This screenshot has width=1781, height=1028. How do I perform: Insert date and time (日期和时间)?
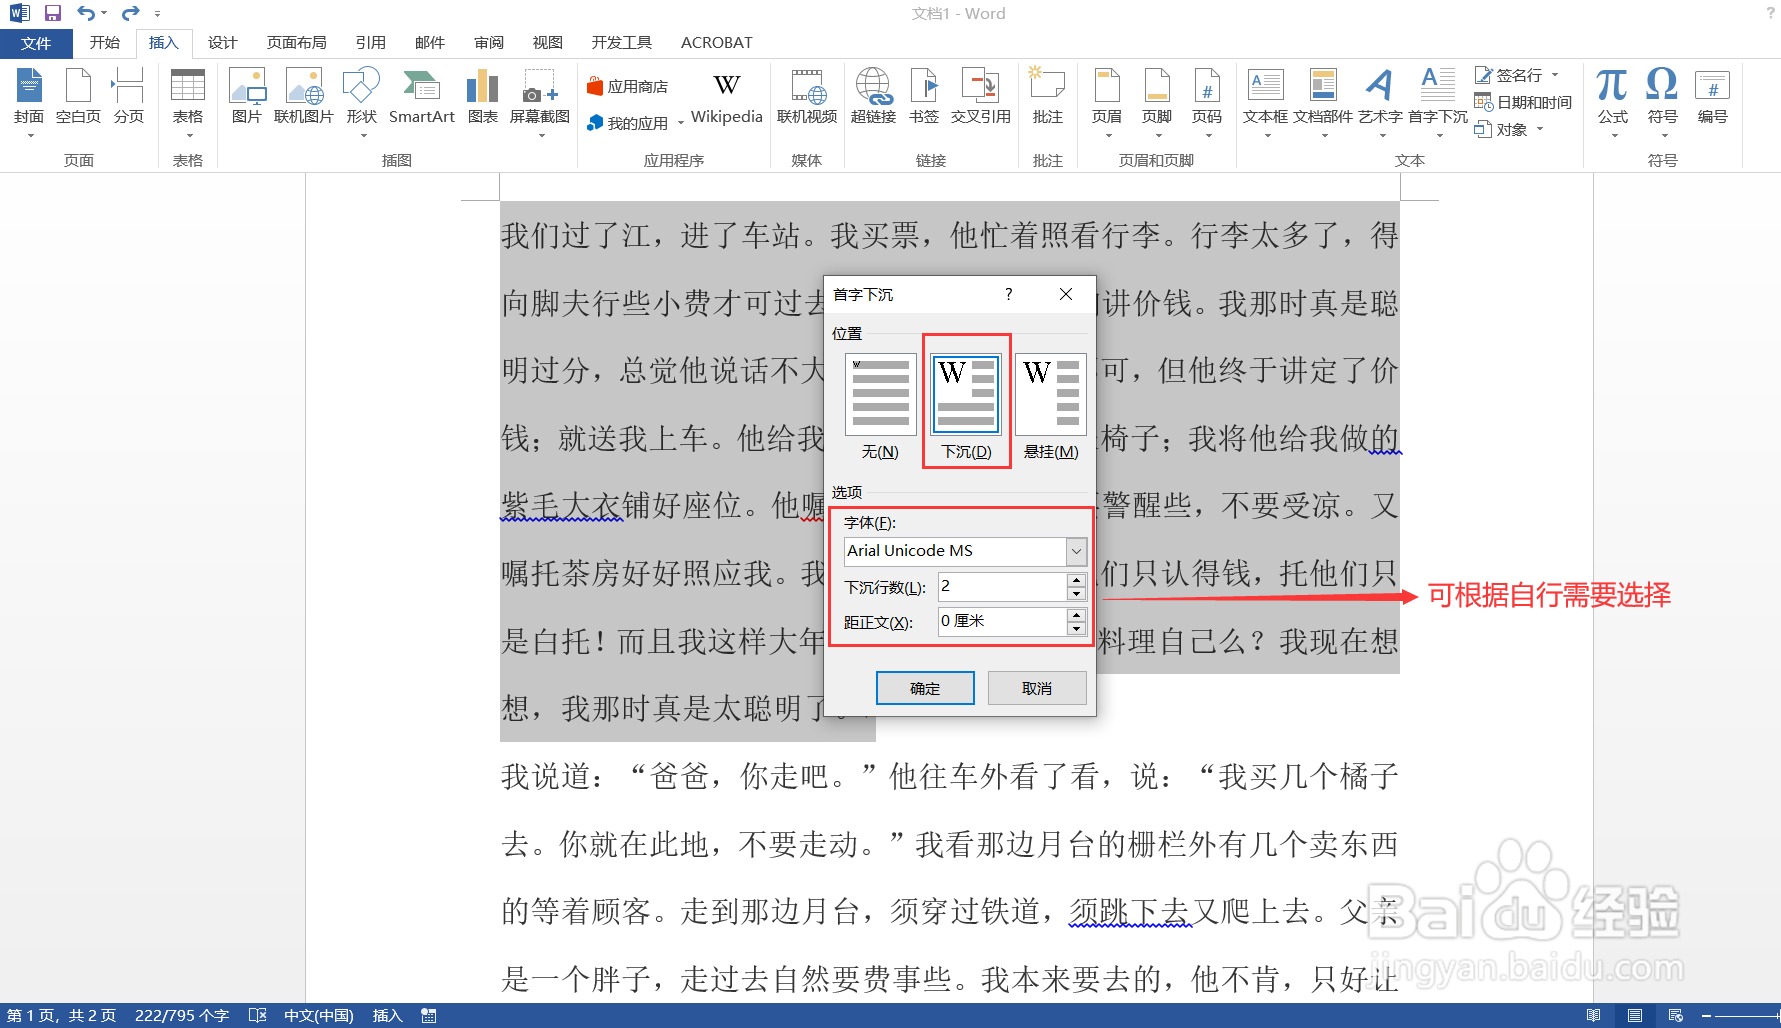[1523, 102]
